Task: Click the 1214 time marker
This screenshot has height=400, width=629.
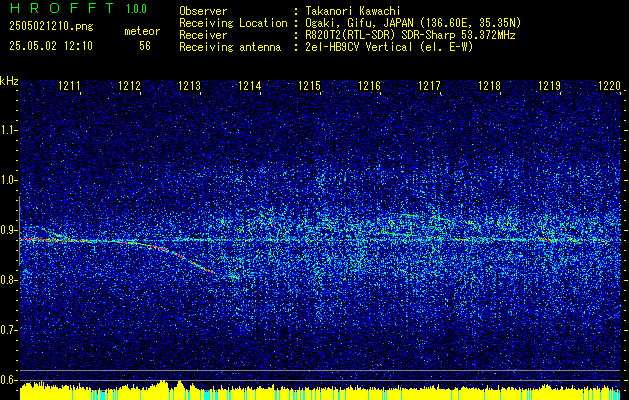Action: 250,86
